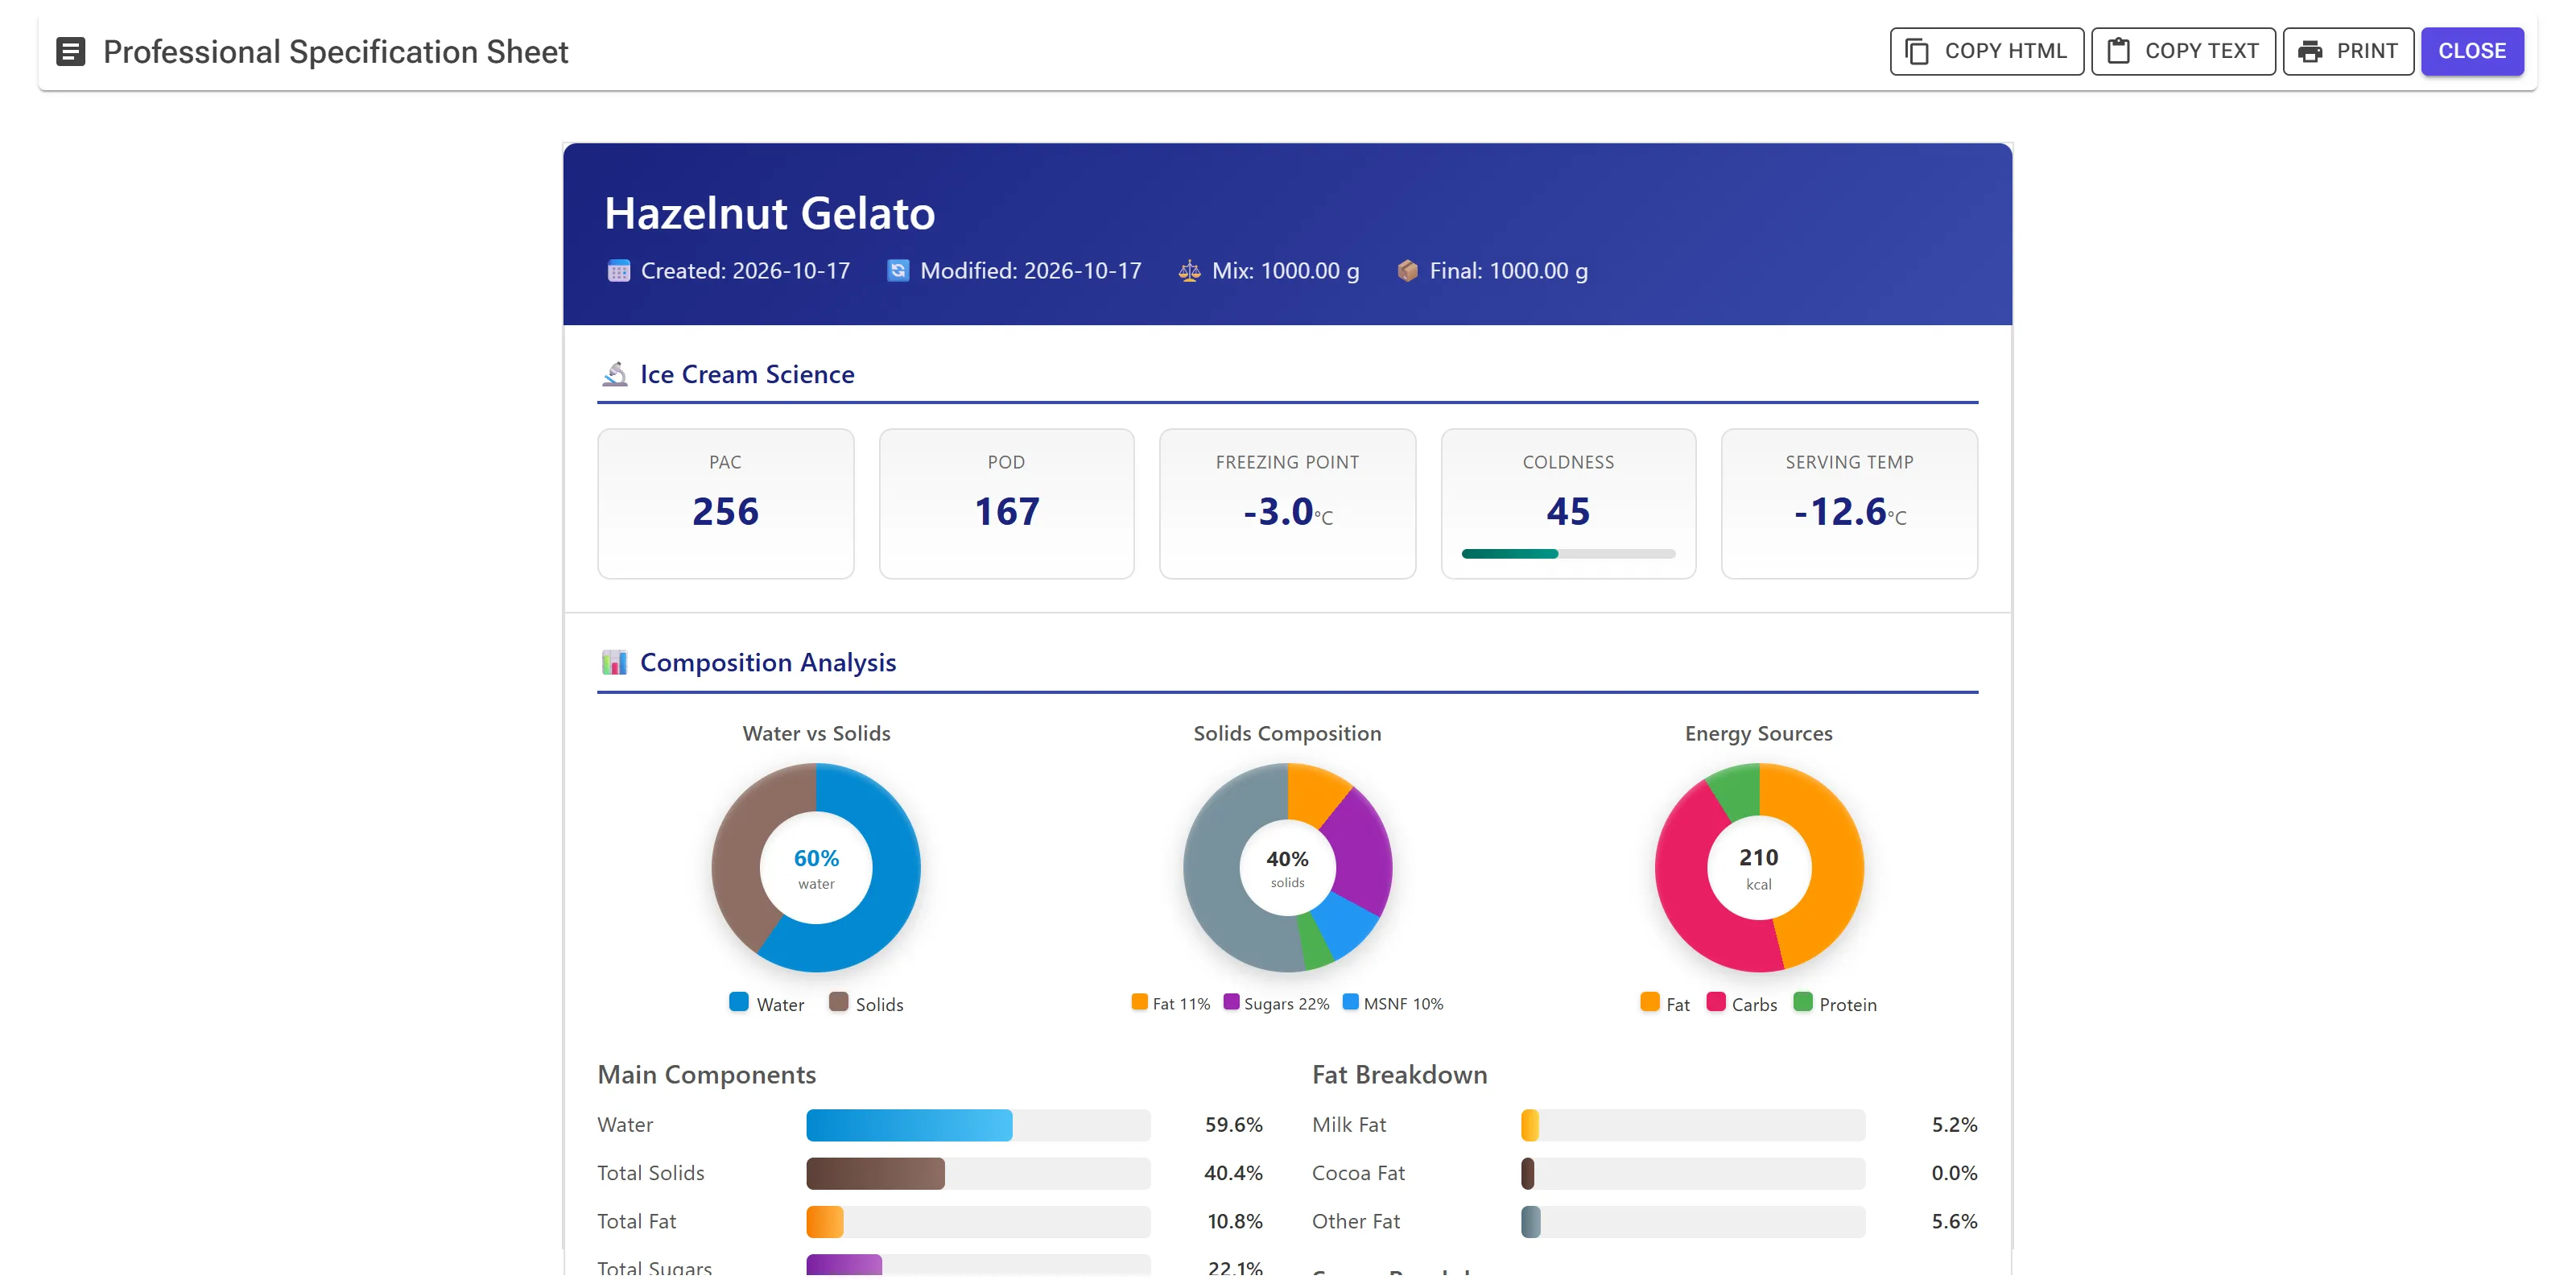Print the specification sheet
This screenshot has height=1288, width=2576.
[x=2348, y=51]
